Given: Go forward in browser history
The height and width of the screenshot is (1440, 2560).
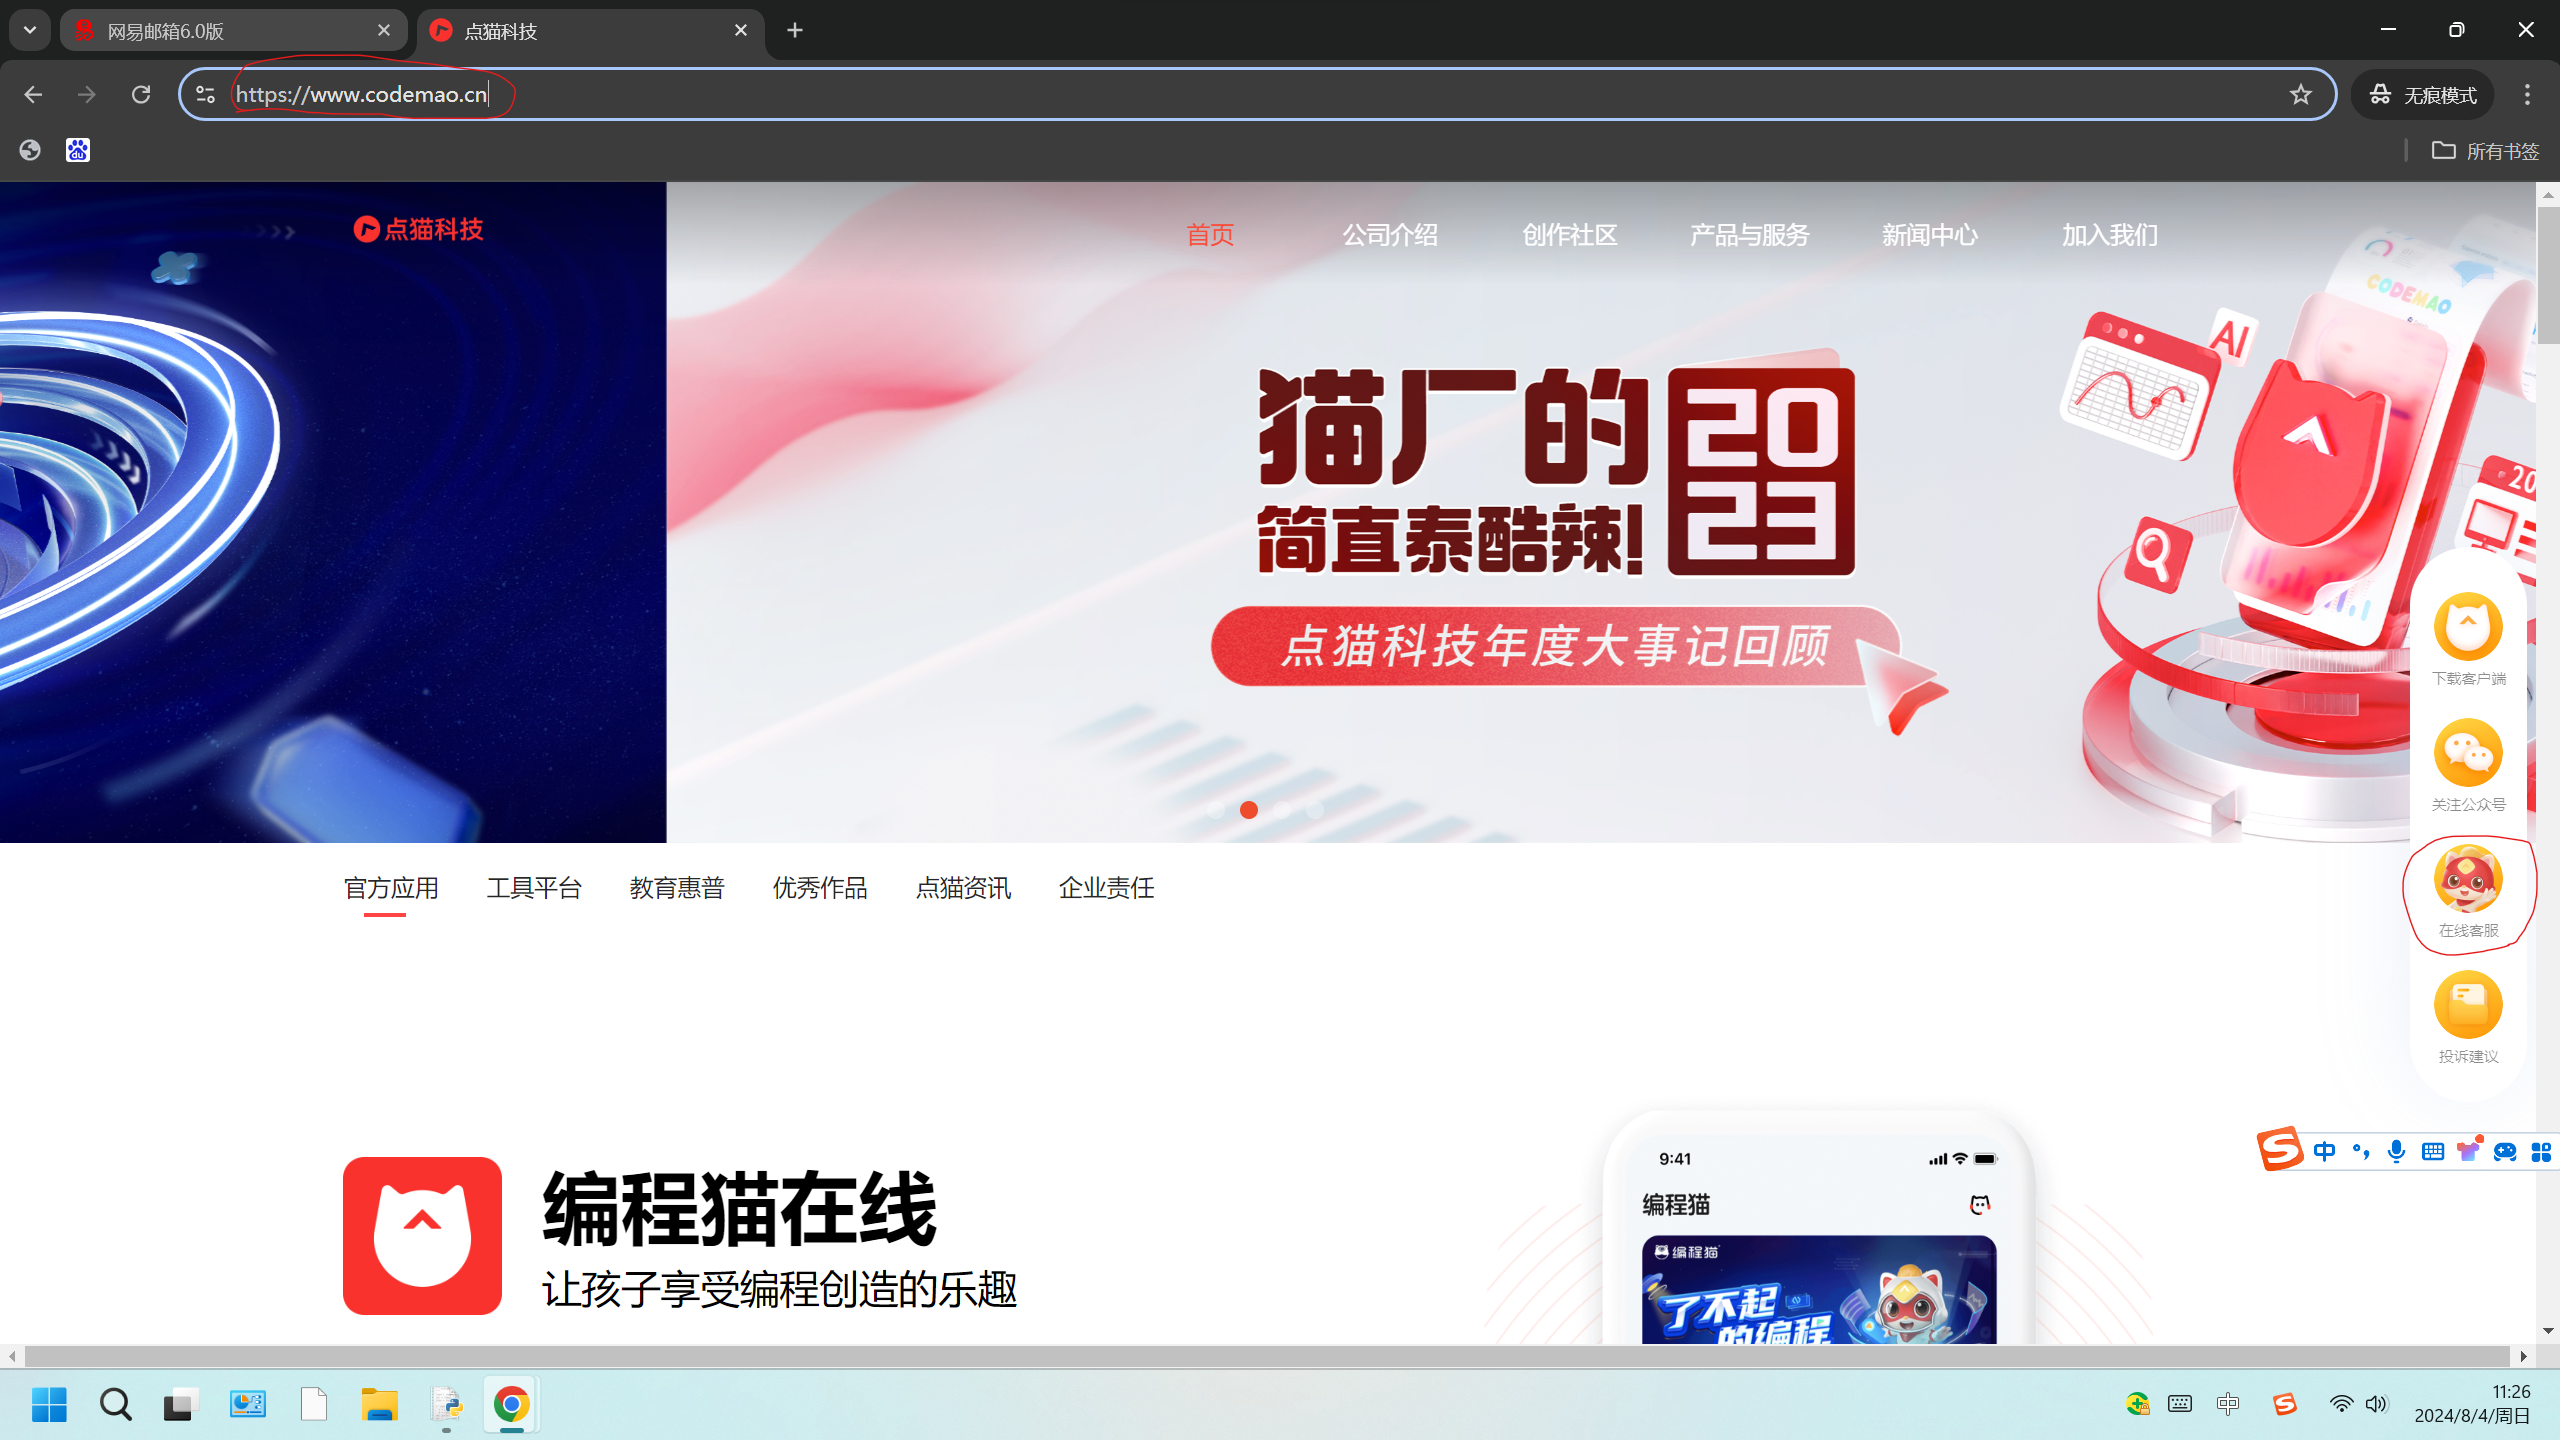Looking at the screenshot, I should click(87, 94).
